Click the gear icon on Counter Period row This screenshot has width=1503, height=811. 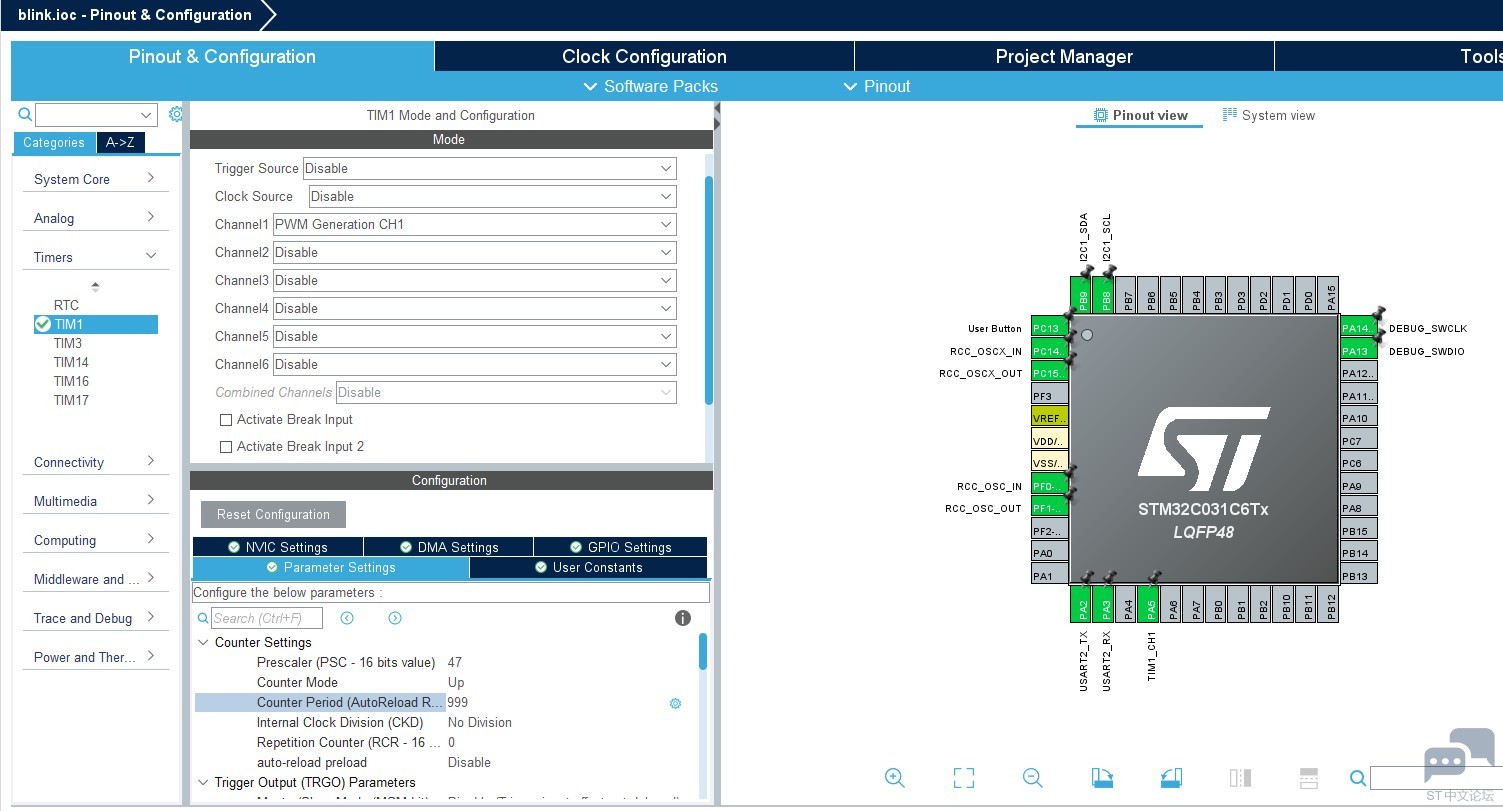(675, 703)
